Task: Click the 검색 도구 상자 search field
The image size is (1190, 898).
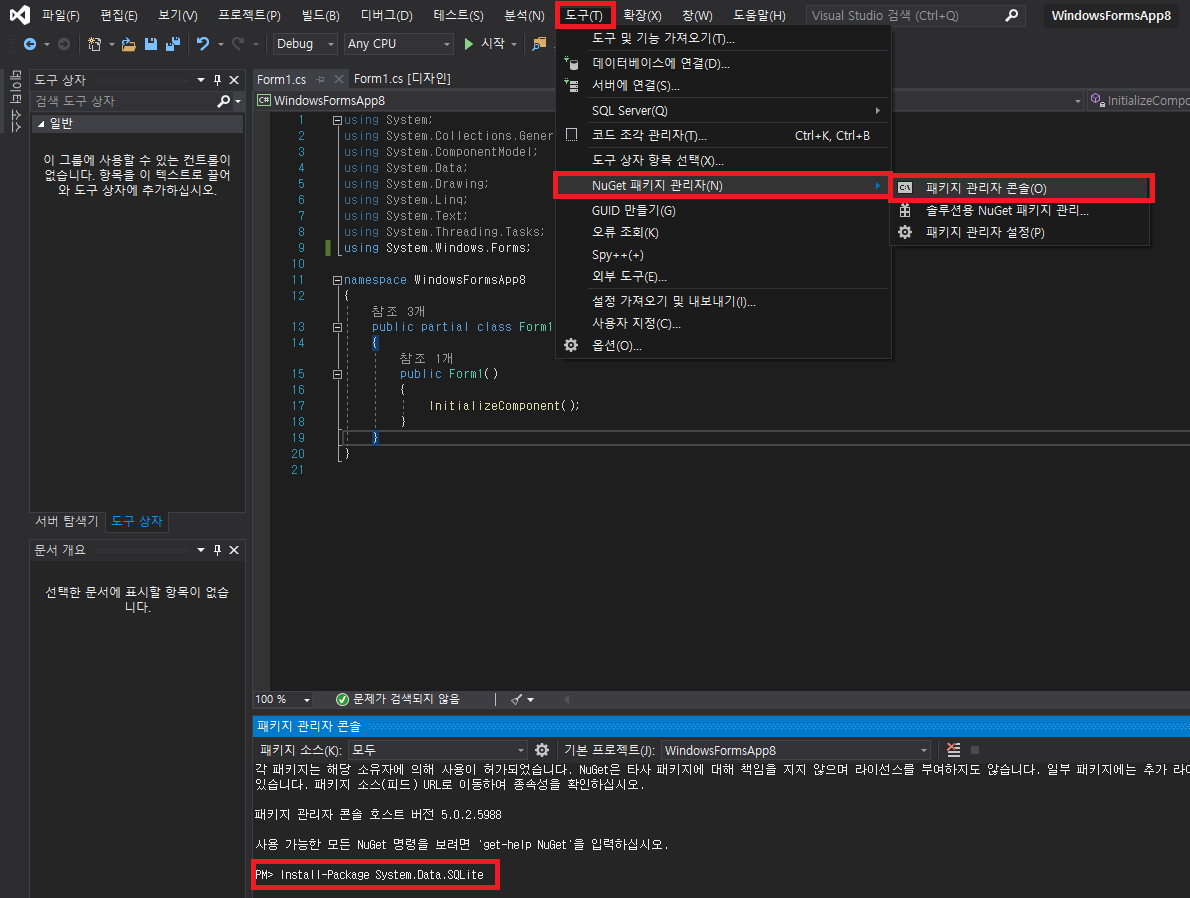Action: coord(125,101)
